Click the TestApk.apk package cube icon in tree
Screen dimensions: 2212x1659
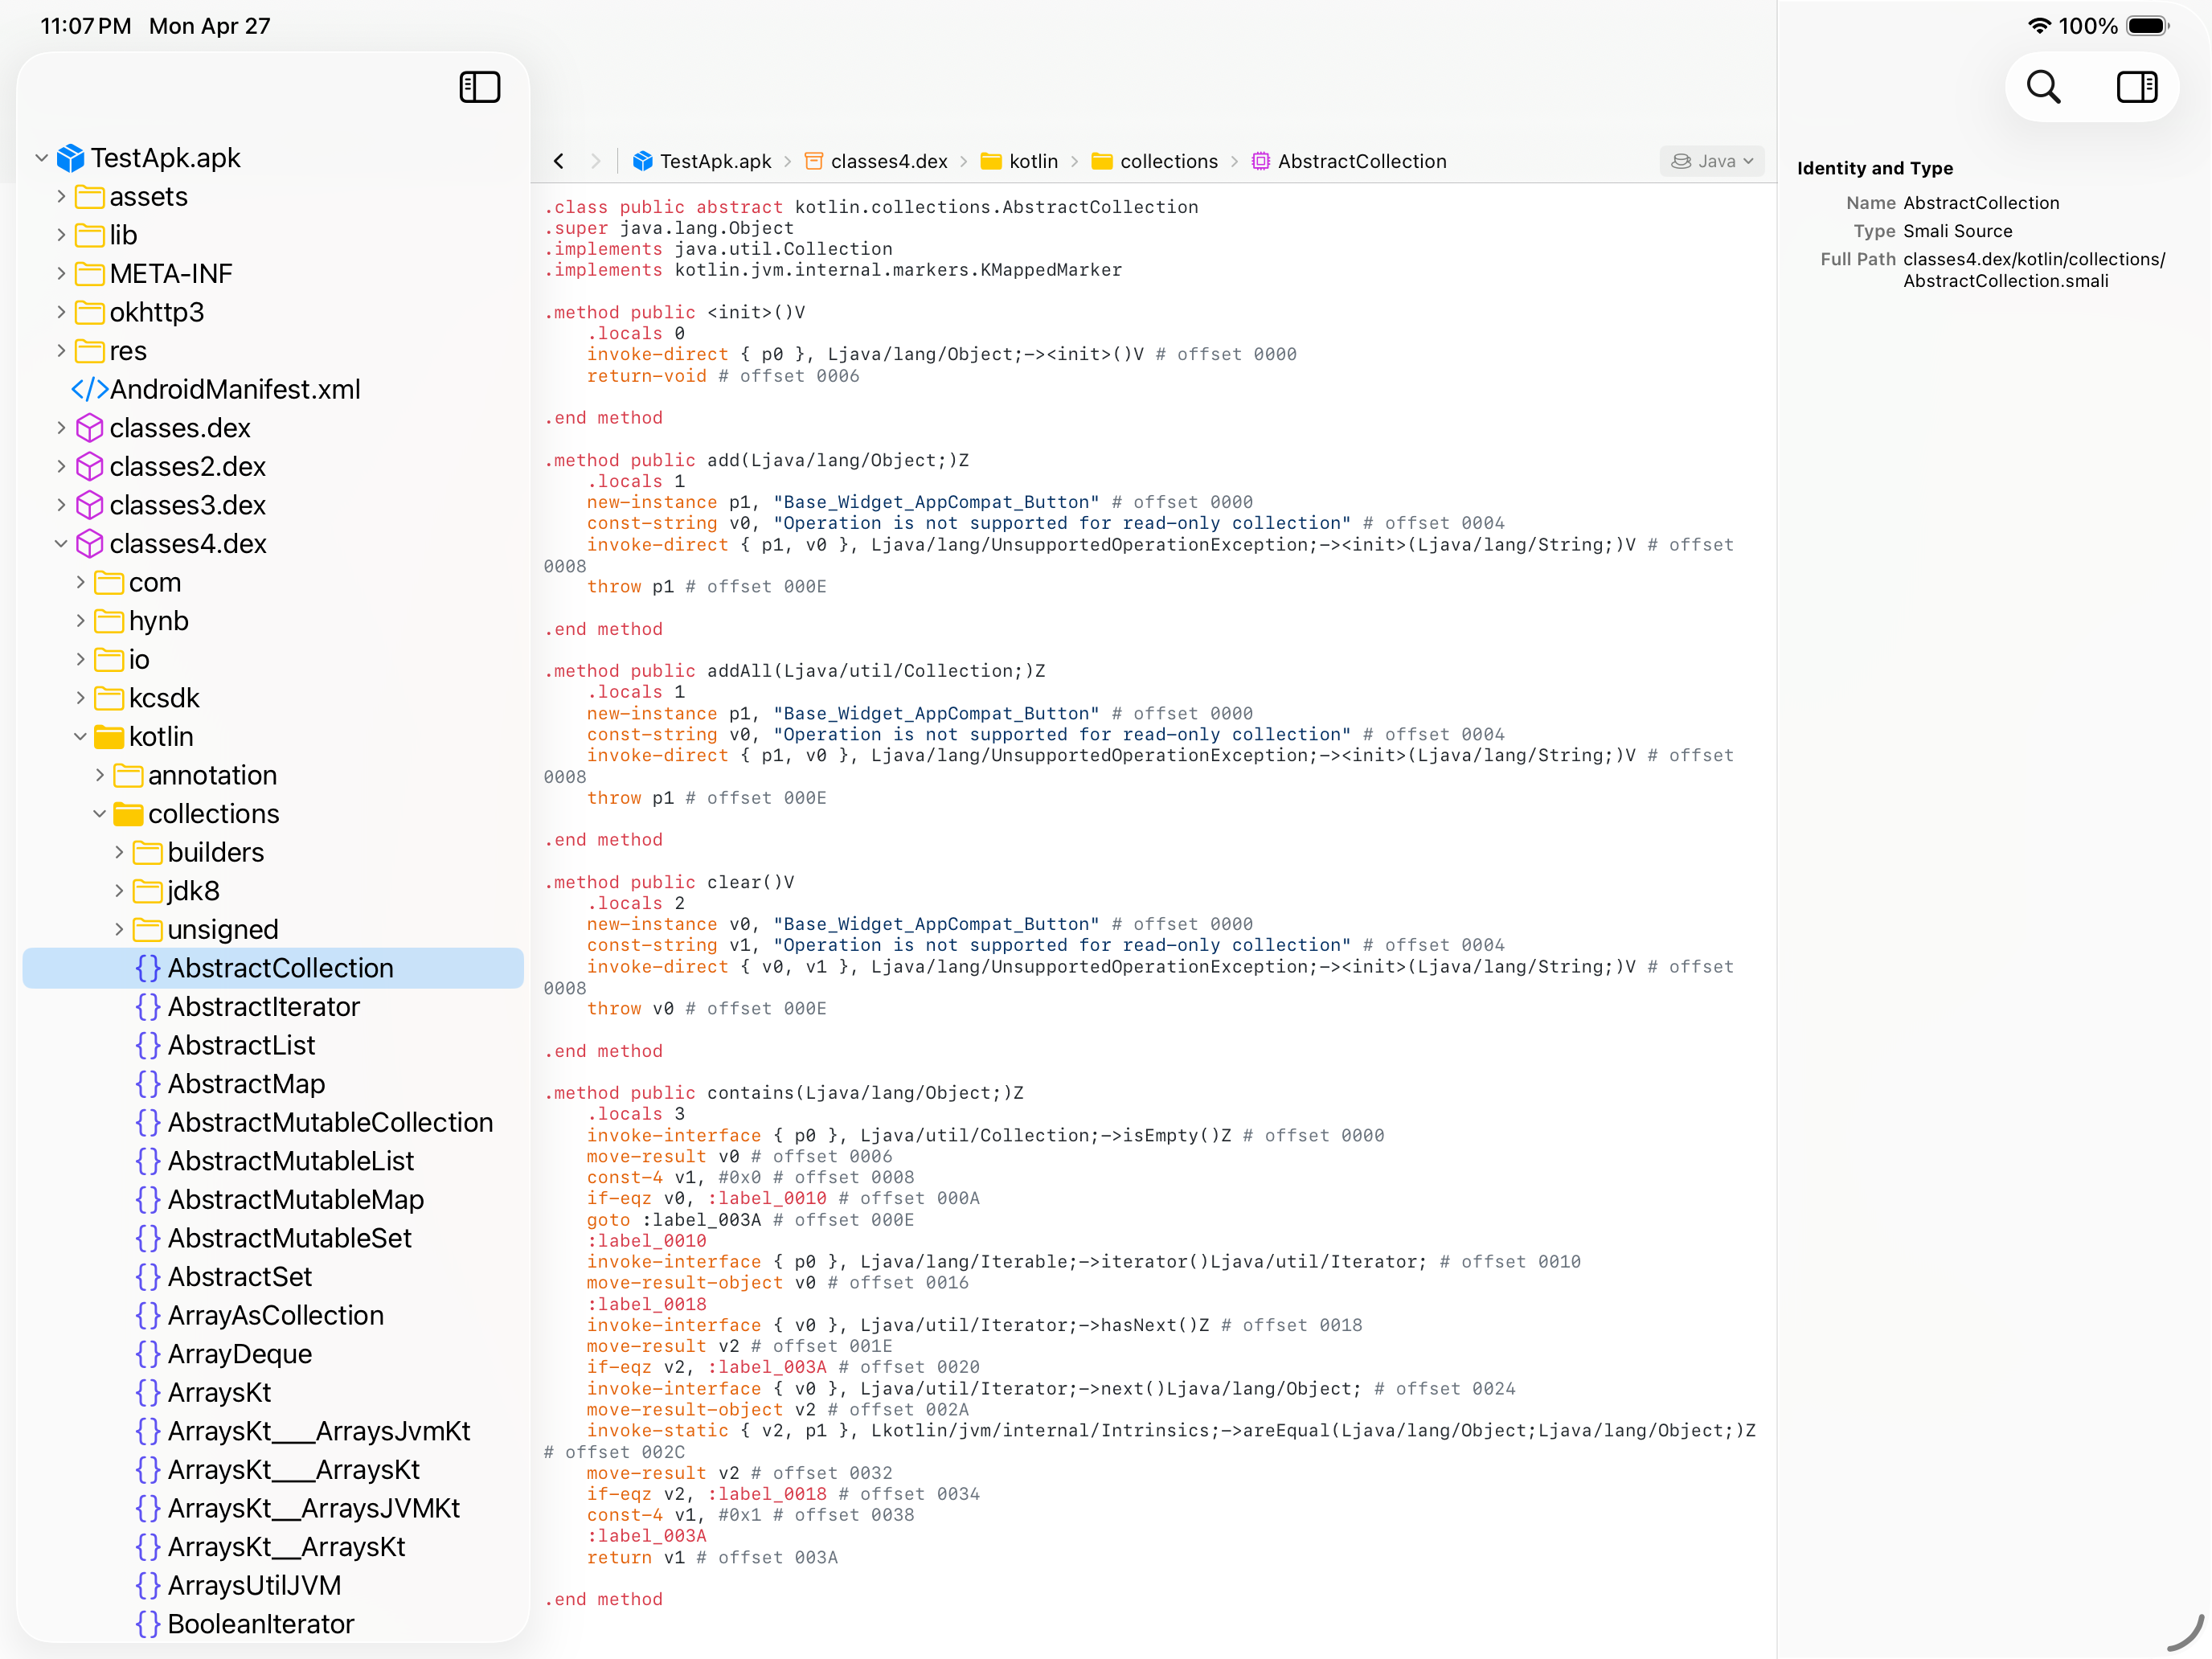click(x=70, y=158)
